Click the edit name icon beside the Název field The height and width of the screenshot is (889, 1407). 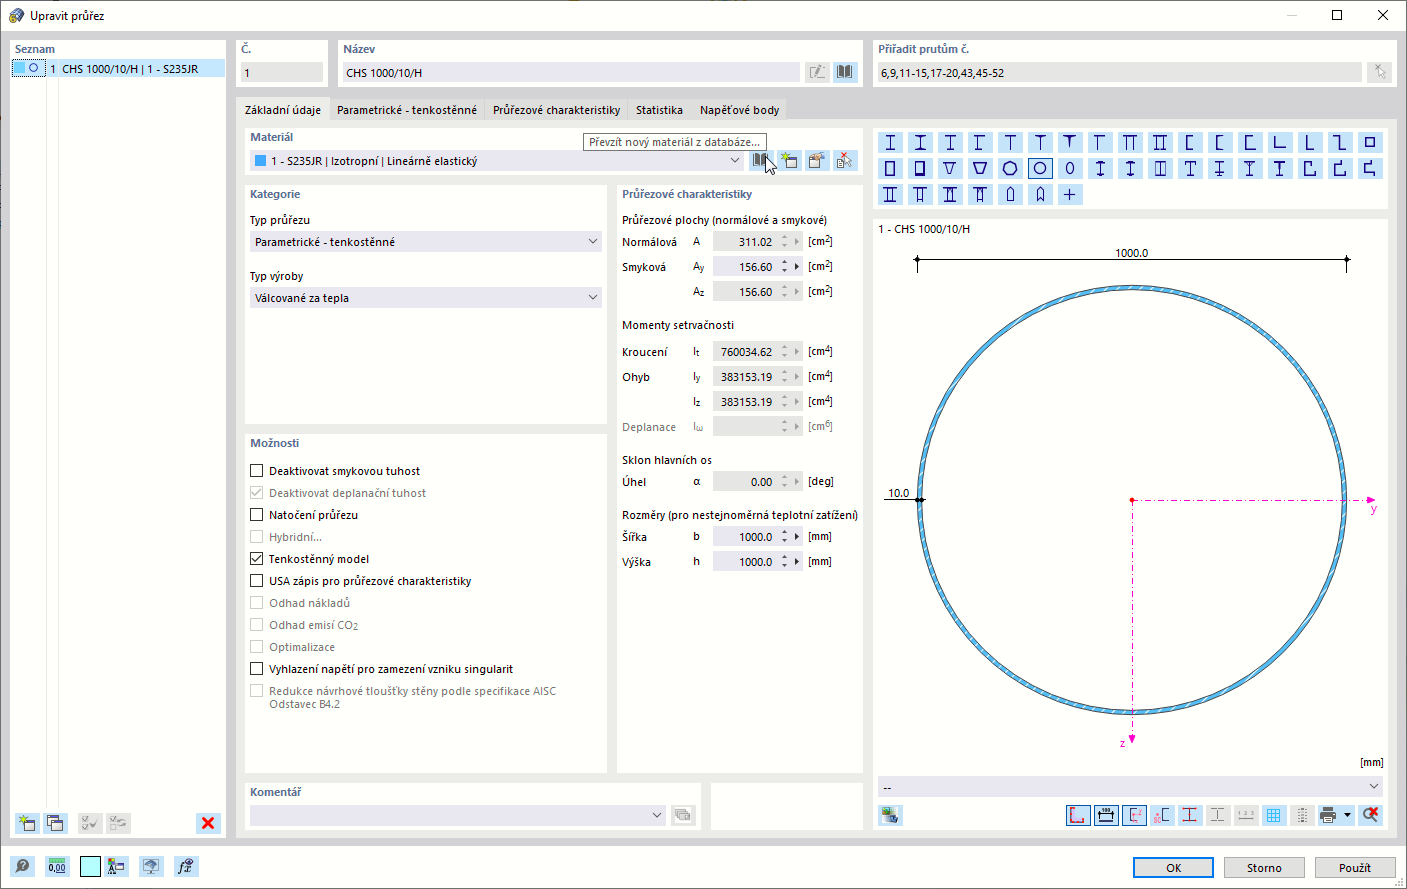[817, 72]
